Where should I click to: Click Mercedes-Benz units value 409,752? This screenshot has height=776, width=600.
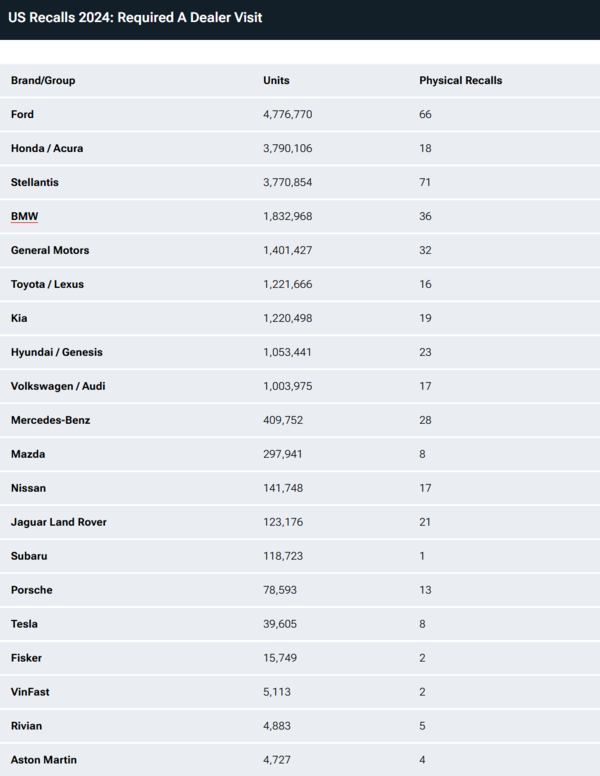coord(284,420)
